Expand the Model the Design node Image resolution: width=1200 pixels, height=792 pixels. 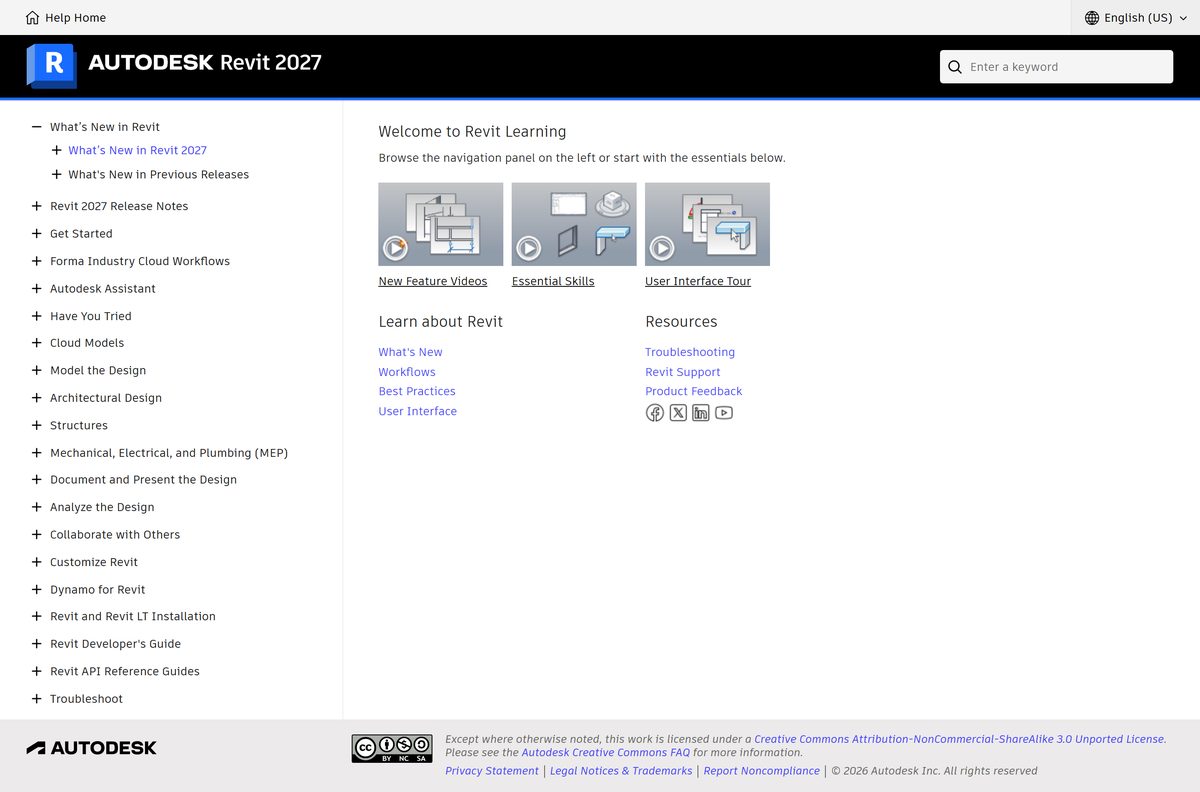pos(37,370)
